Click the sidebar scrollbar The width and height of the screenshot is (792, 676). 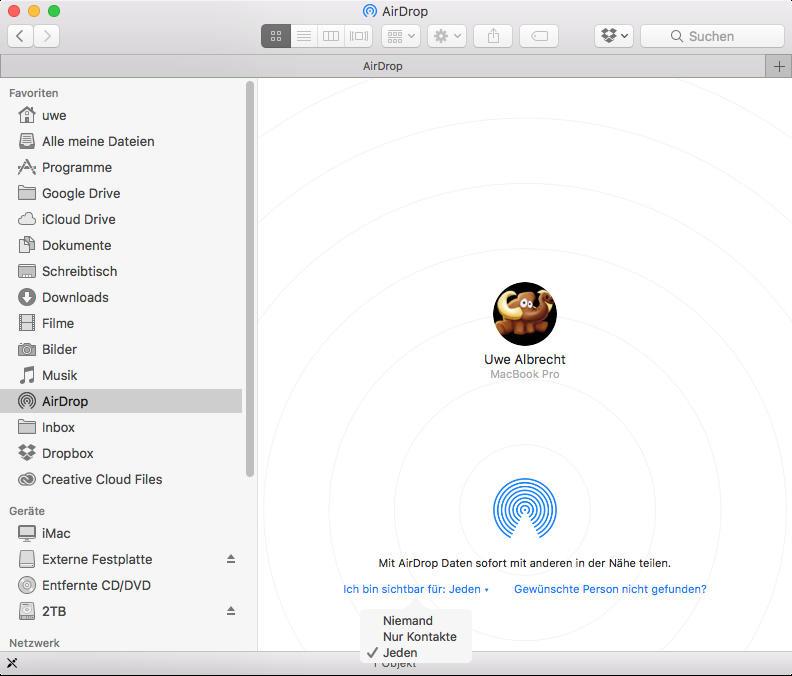250,279
